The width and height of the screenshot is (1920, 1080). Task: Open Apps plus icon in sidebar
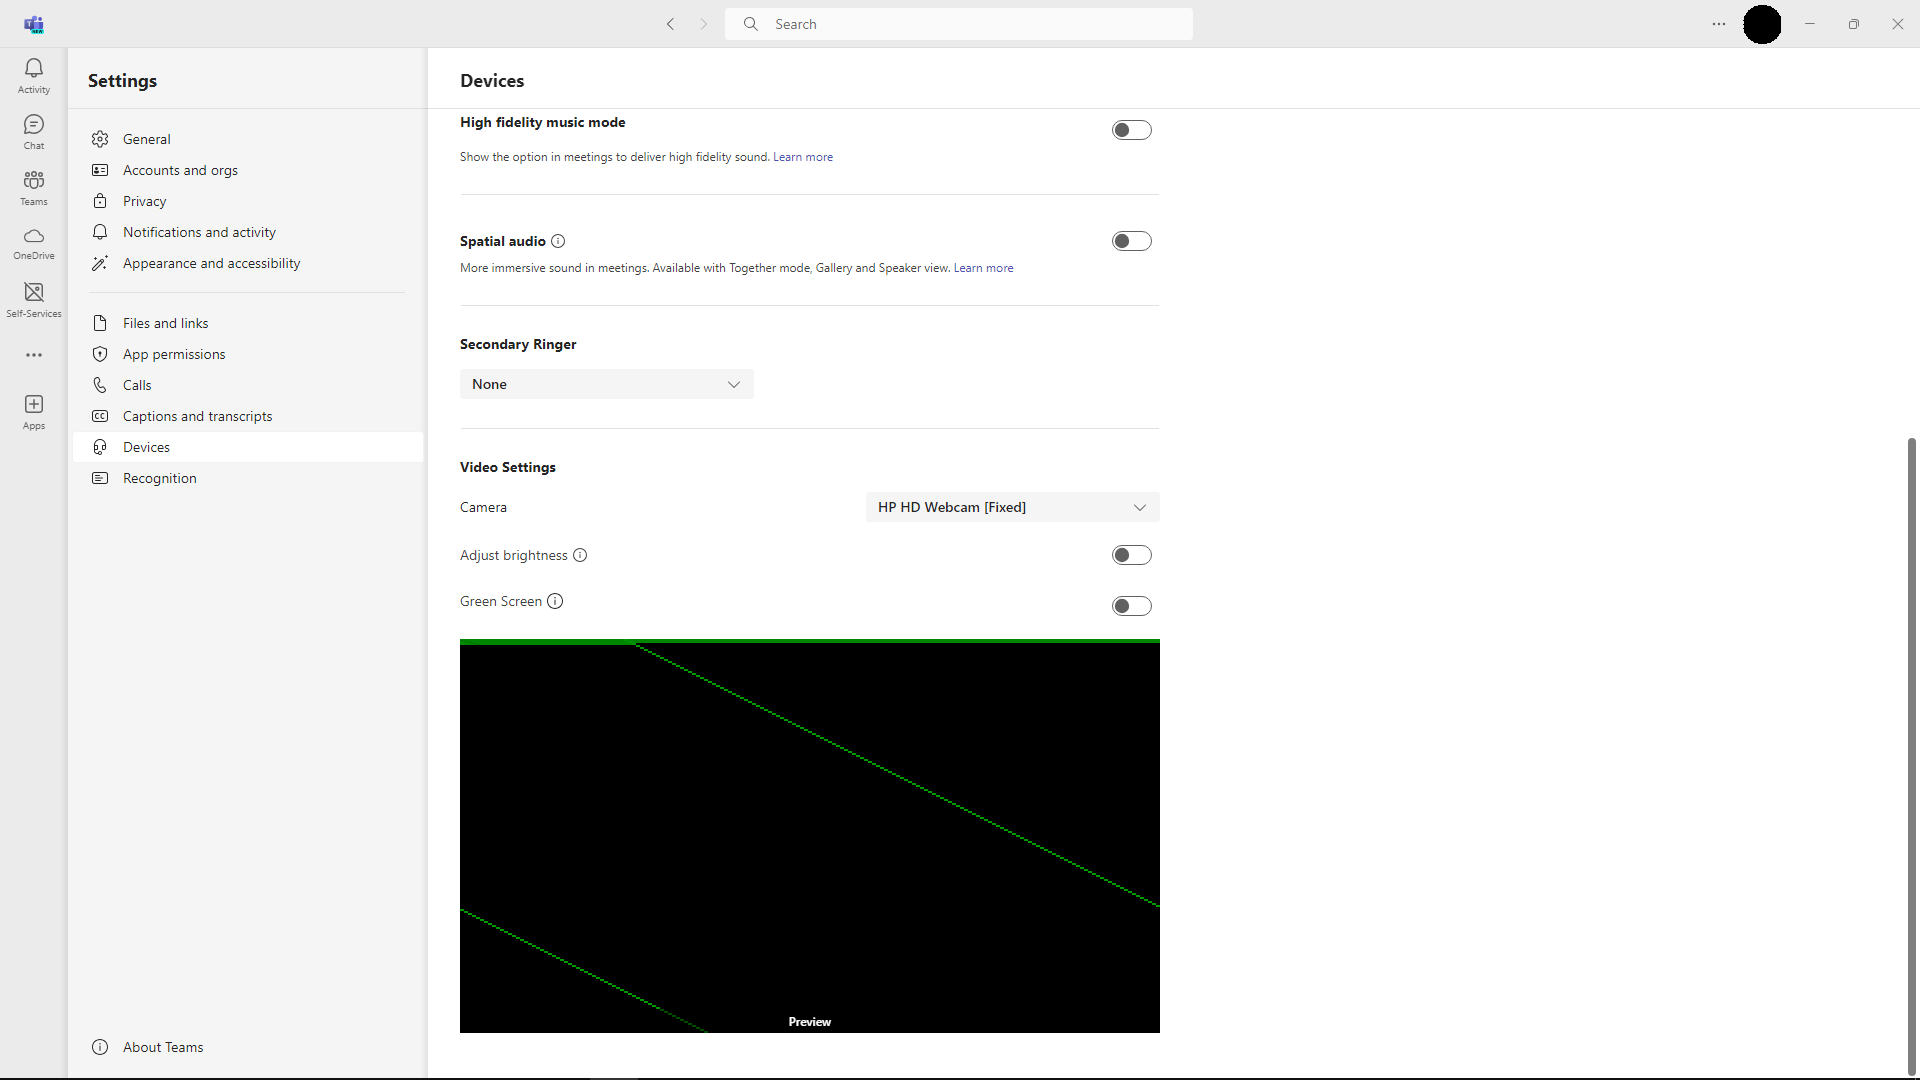34,410
